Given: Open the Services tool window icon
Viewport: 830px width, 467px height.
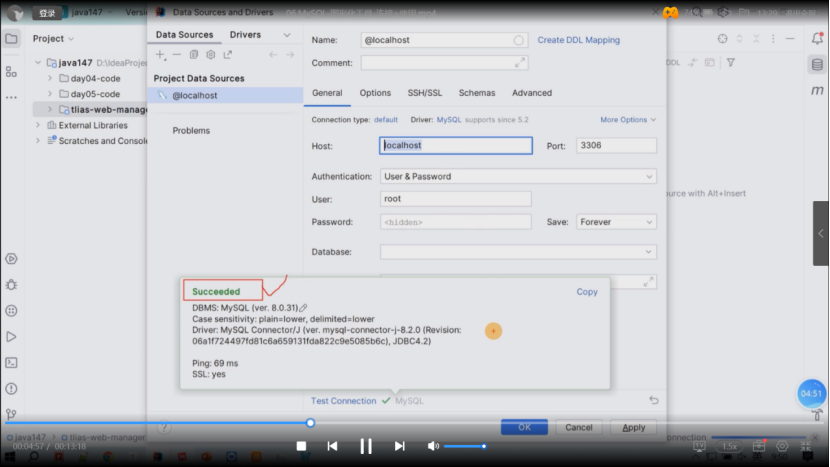Looking at the screenshot, I should pos(11,259).
